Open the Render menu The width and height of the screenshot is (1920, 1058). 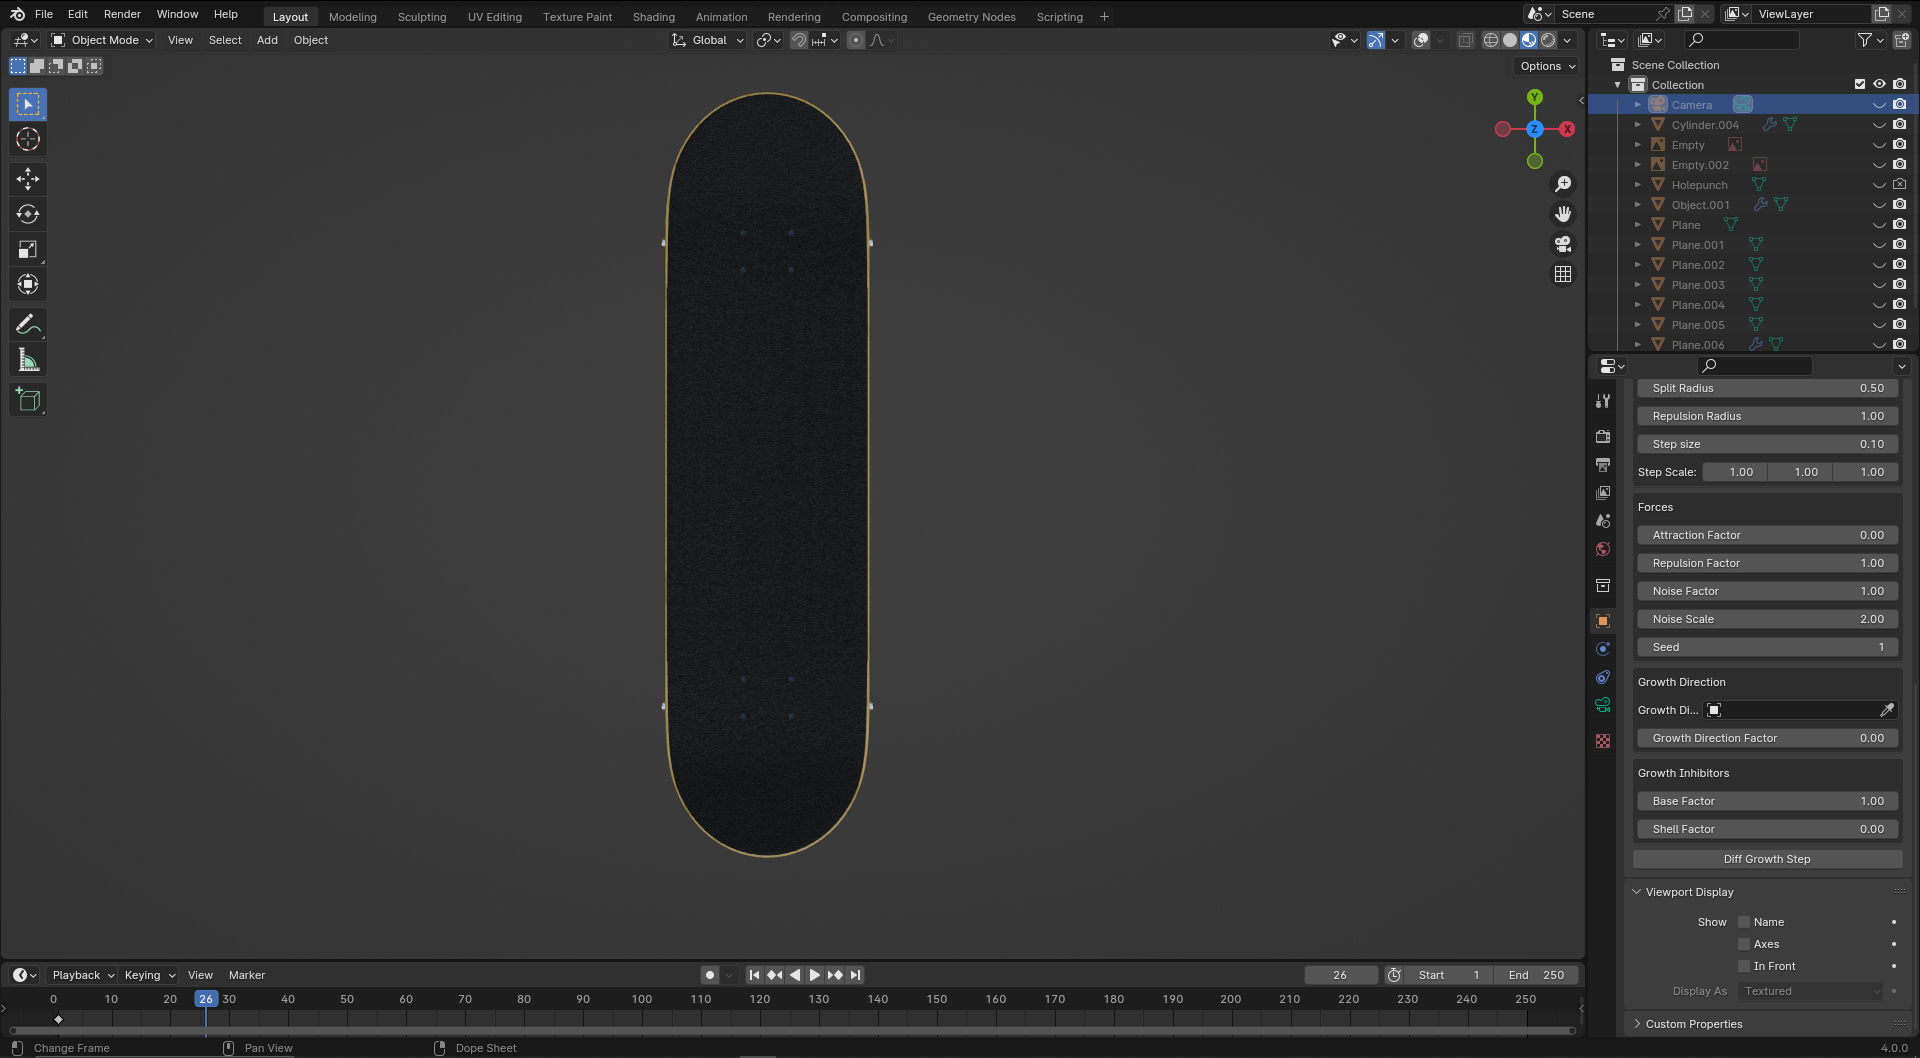tap(122, 14)
